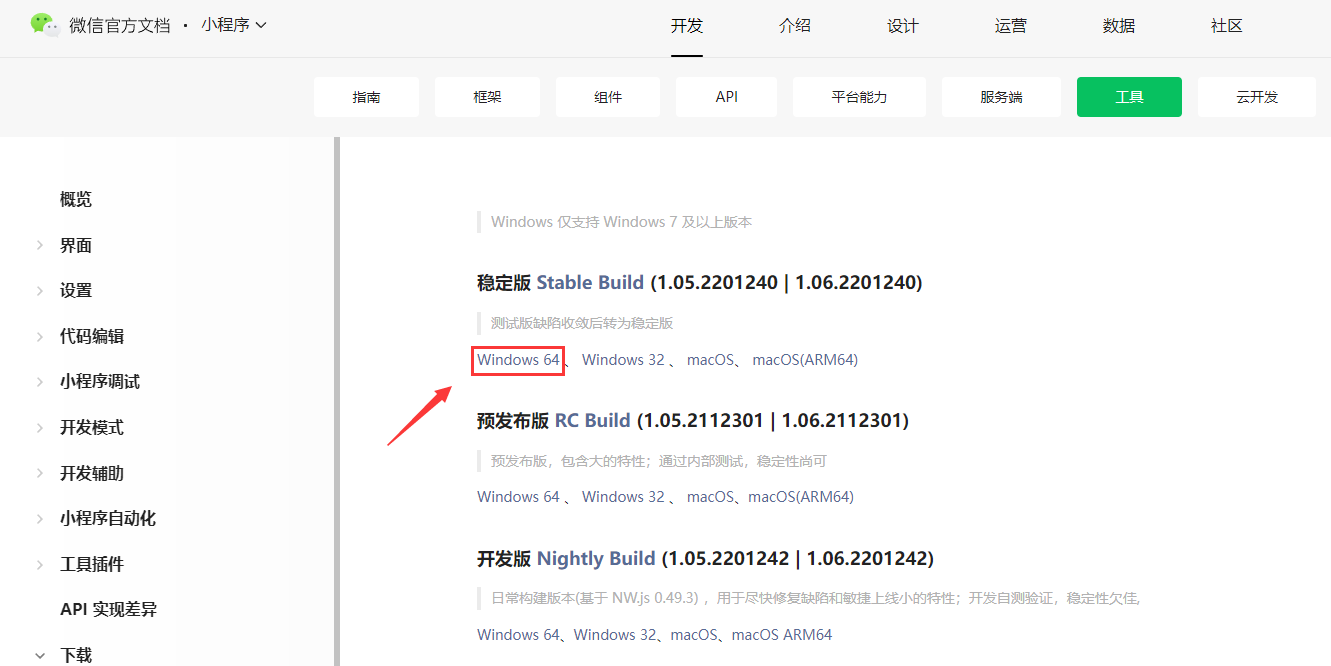The image size is (1331, 666).
Task: Download RC Build macOS(ARM64)
Action: pyautogui.click(x=801, y=496)
